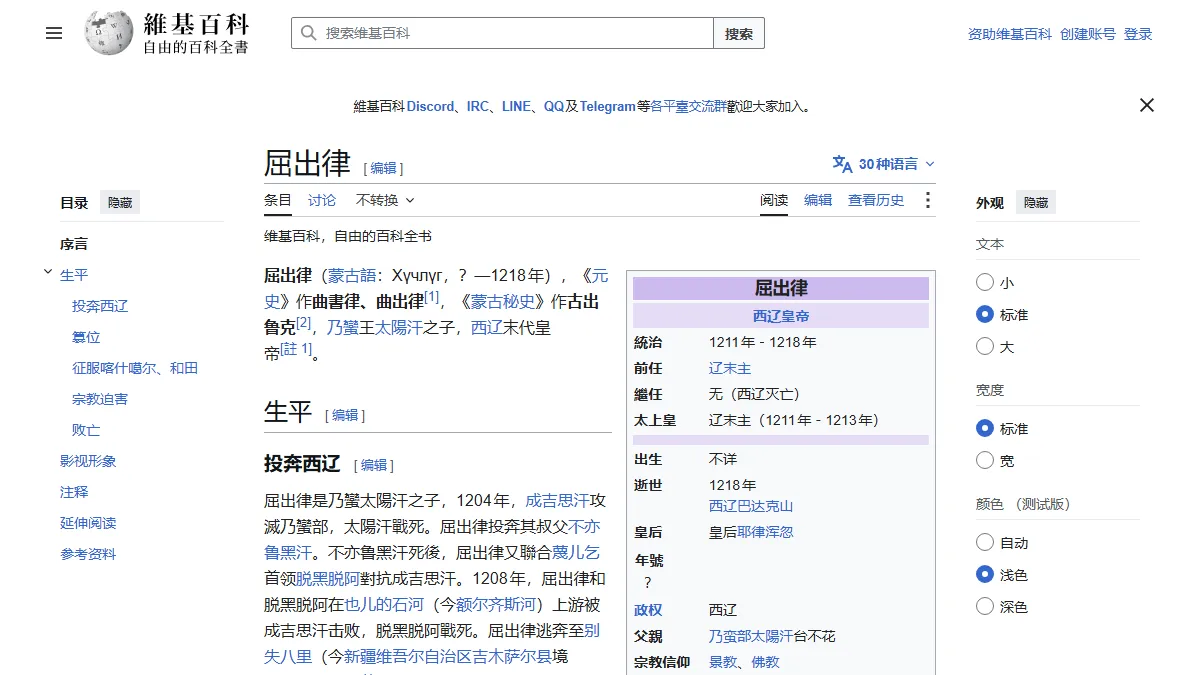The width and height of the screenshot is (1200, 675).
Task: Open the Telegram link in banner
Action: click(608, 106)
